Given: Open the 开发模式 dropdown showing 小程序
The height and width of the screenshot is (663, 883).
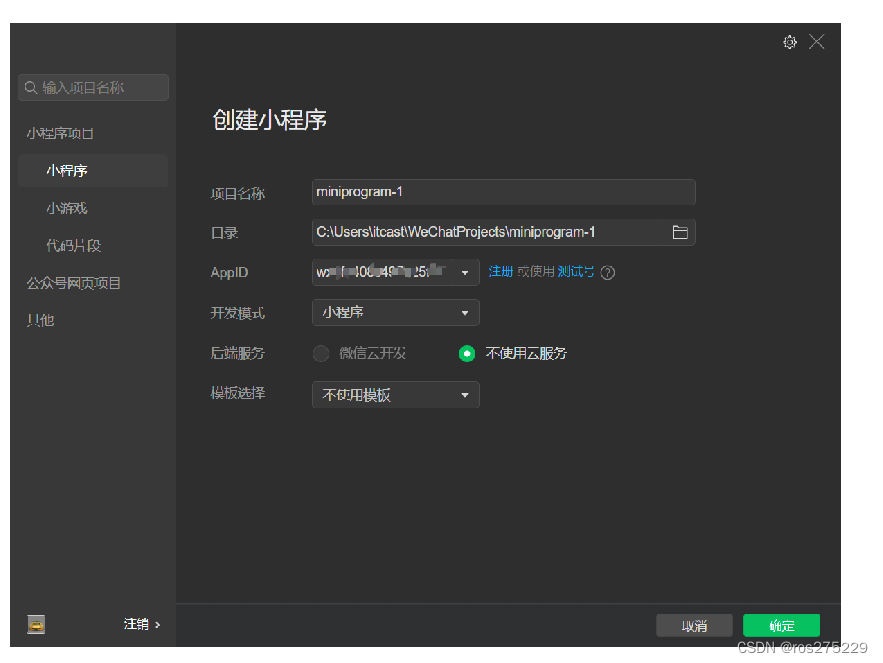Looking at the screenshot, I should (395, 312).
